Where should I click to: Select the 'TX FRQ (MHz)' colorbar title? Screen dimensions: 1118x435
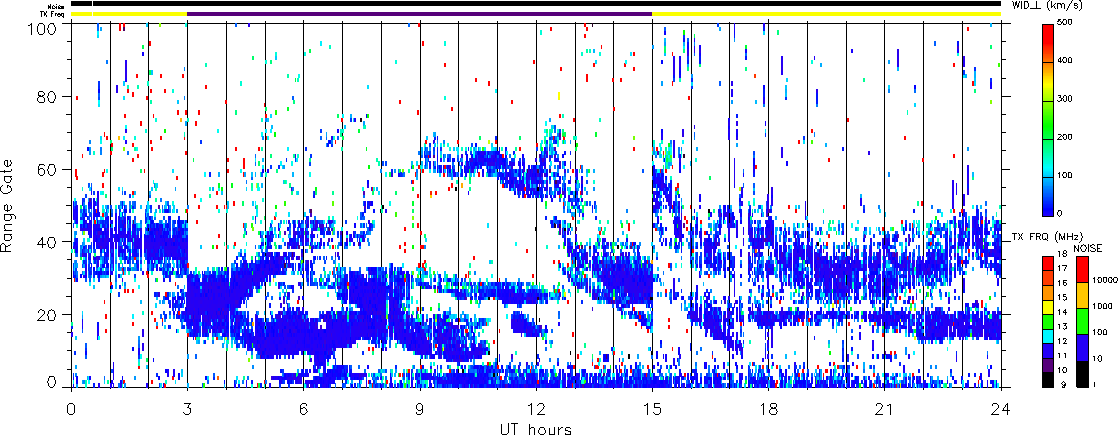click(1047, 237)
